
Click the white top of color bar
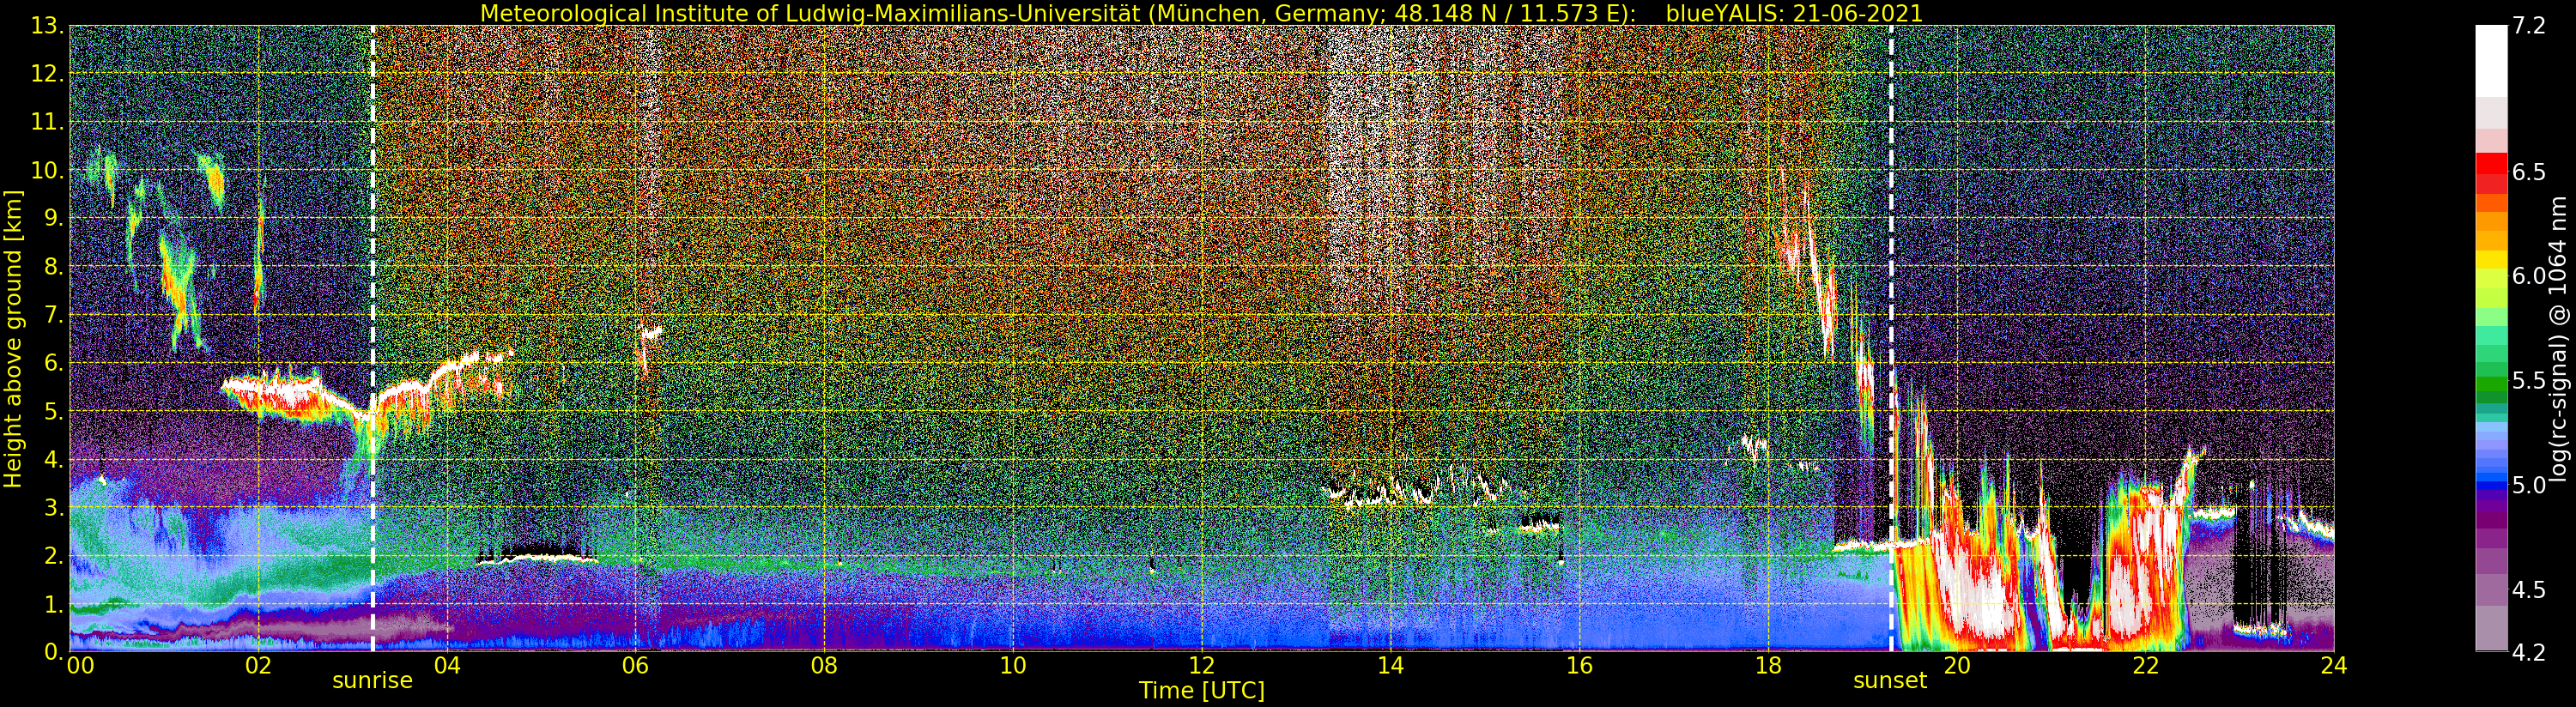(x=2491, y=60)
